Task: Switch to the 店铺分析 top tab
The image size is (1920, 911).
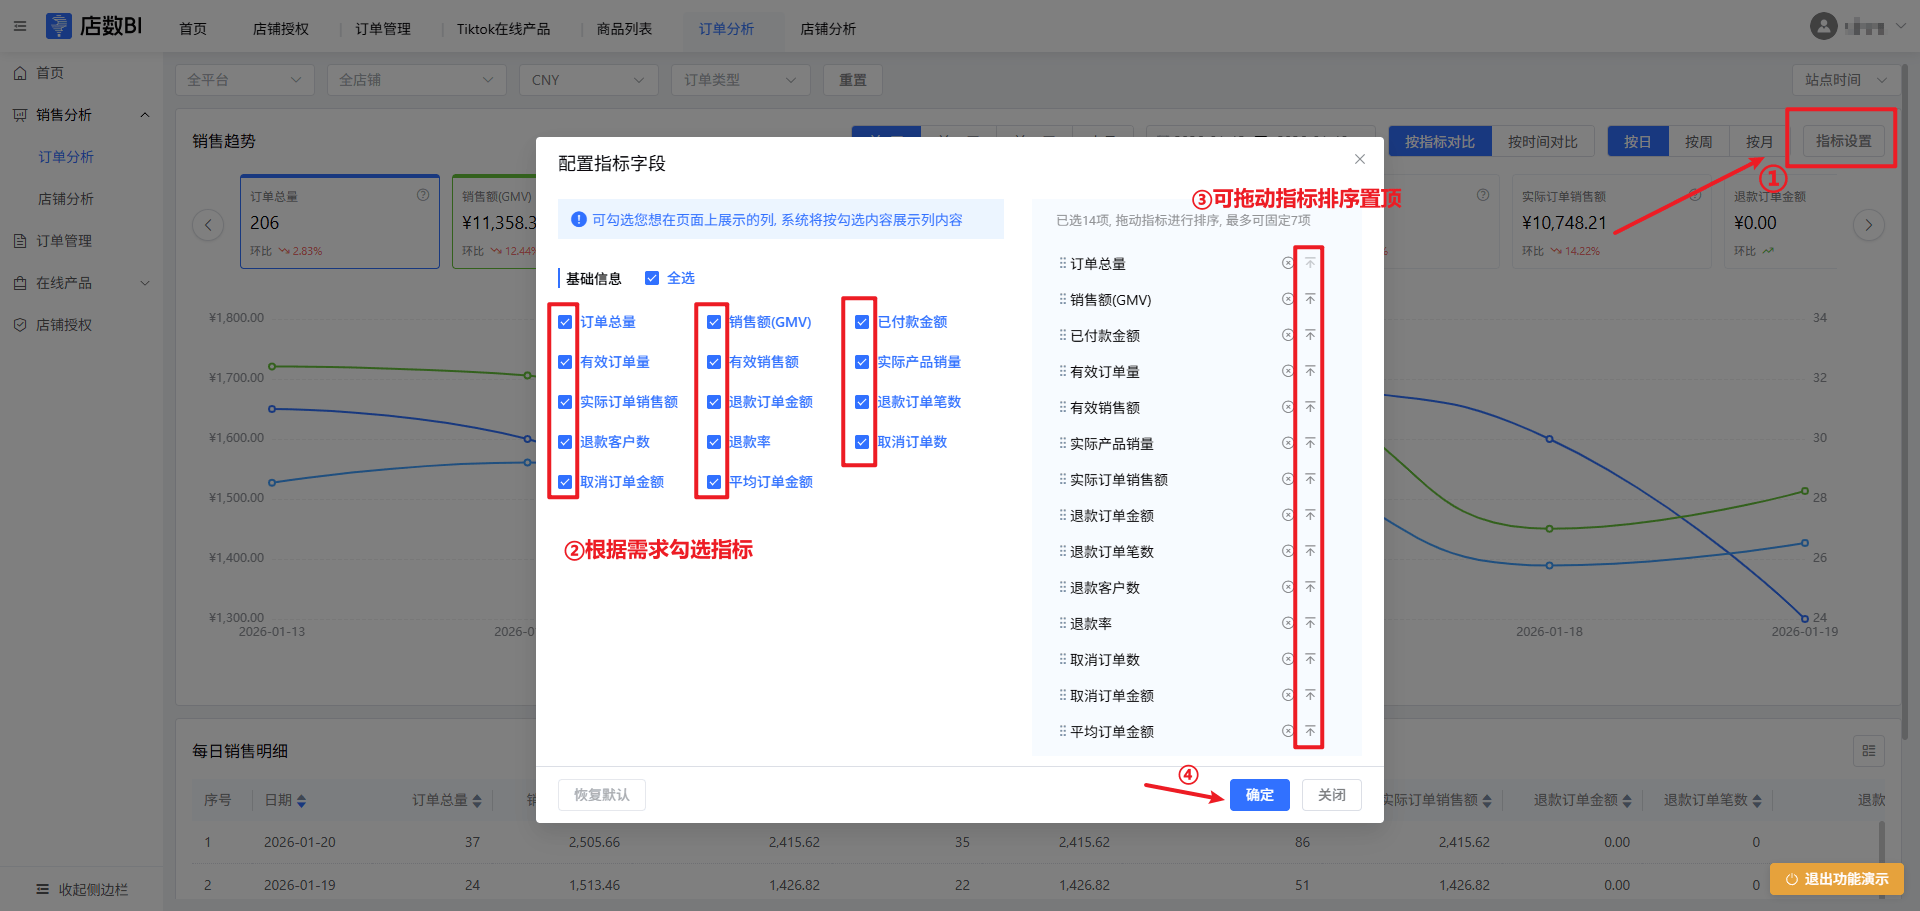Action: [x=827, y=29]
